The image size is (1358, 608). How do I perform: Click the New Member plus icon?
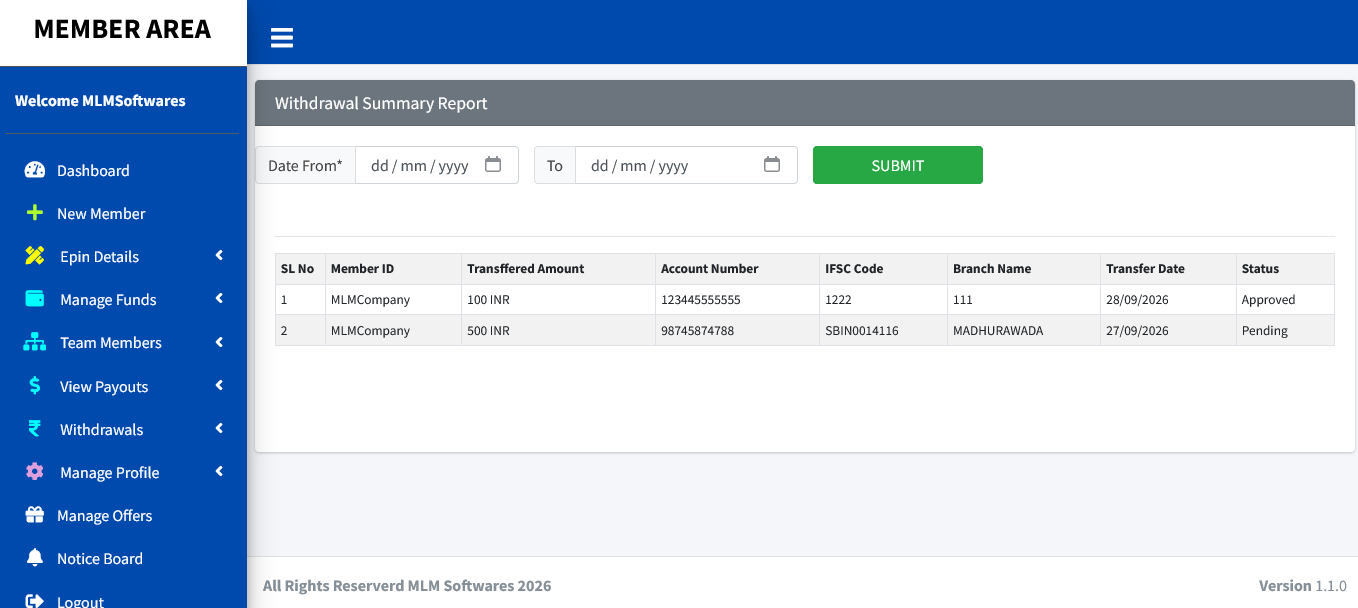coord(35,213)
